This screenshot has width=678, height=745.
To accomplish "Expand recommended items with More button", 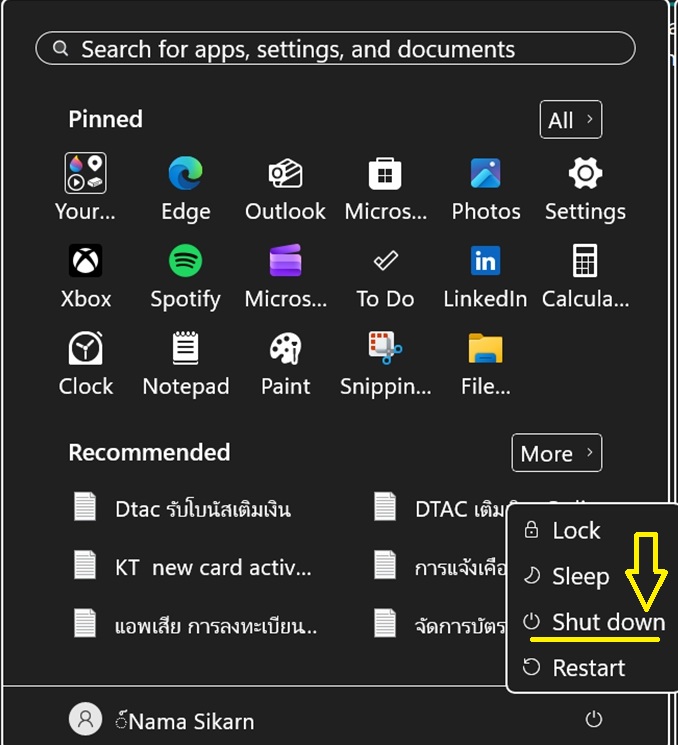I will click(x=556, y=453).
